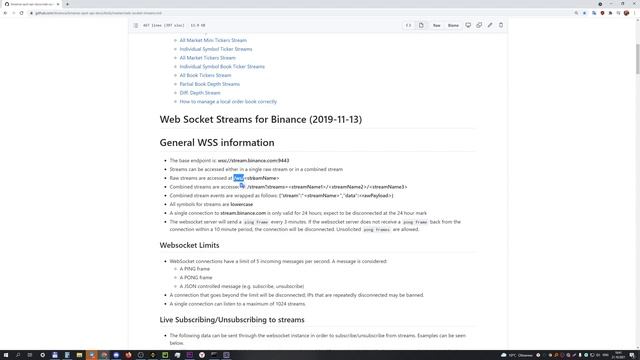The width and height of the screenshot is (640, 360).
Task: Click the copy raw contents icon
Action: (479, 25)
